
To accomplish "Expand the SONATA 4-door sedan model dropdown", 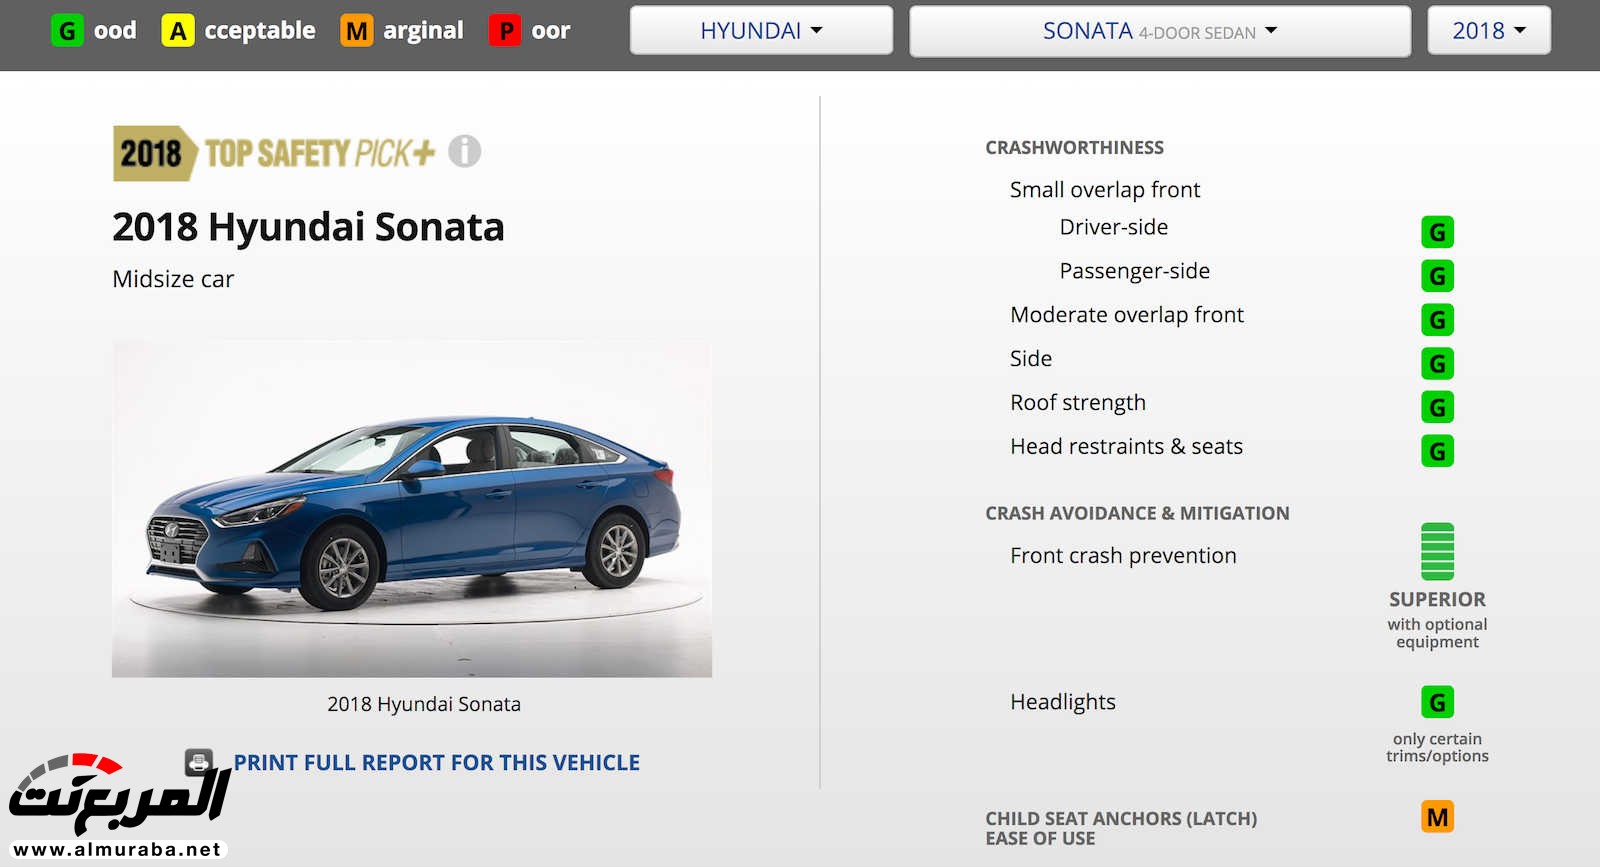I will tap(1159, 31).
